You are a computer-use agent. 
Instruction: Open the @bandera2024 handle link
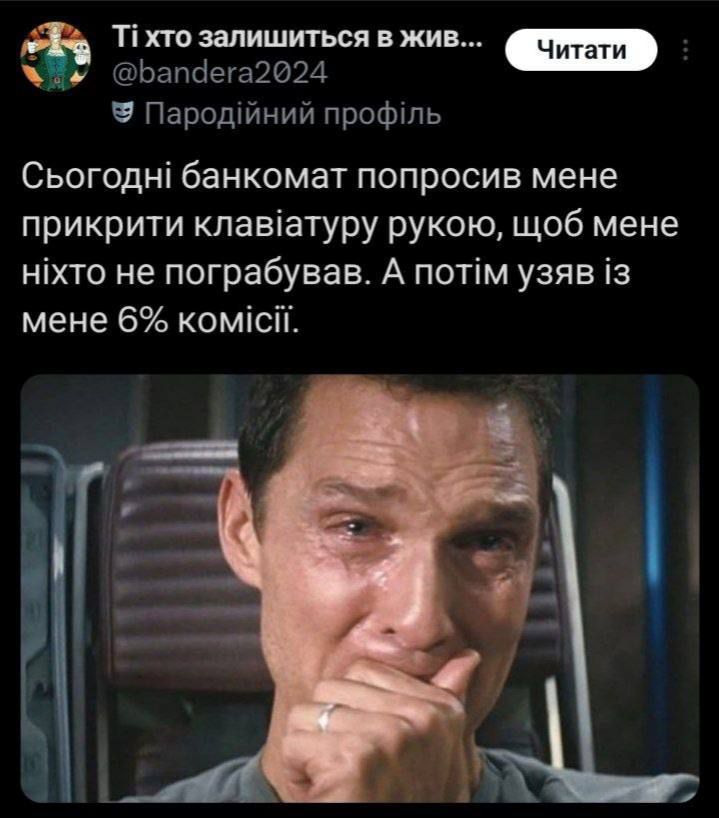pyautogui.click(x=220, y=73)
